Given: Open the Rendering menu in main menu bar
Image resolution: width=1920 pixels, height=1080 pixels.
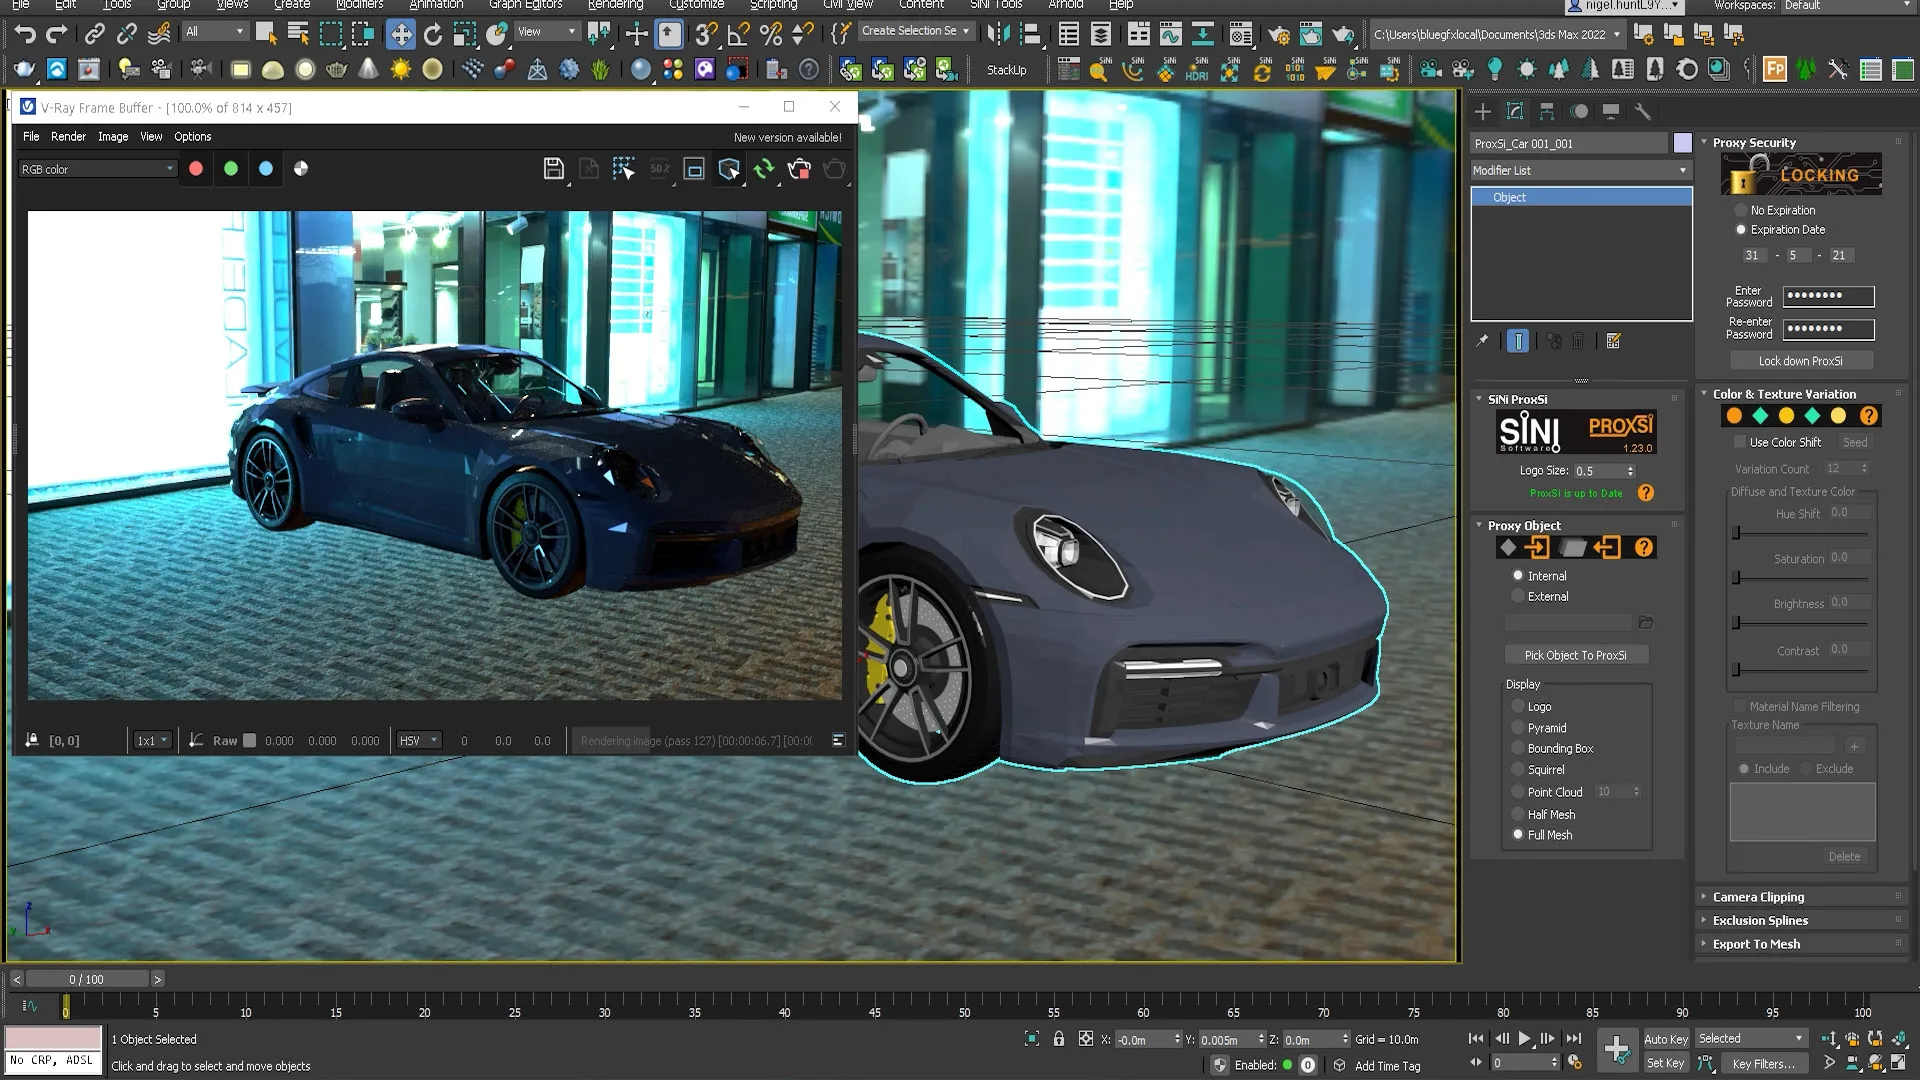Looking at the screenshot, I should [615, 5].
